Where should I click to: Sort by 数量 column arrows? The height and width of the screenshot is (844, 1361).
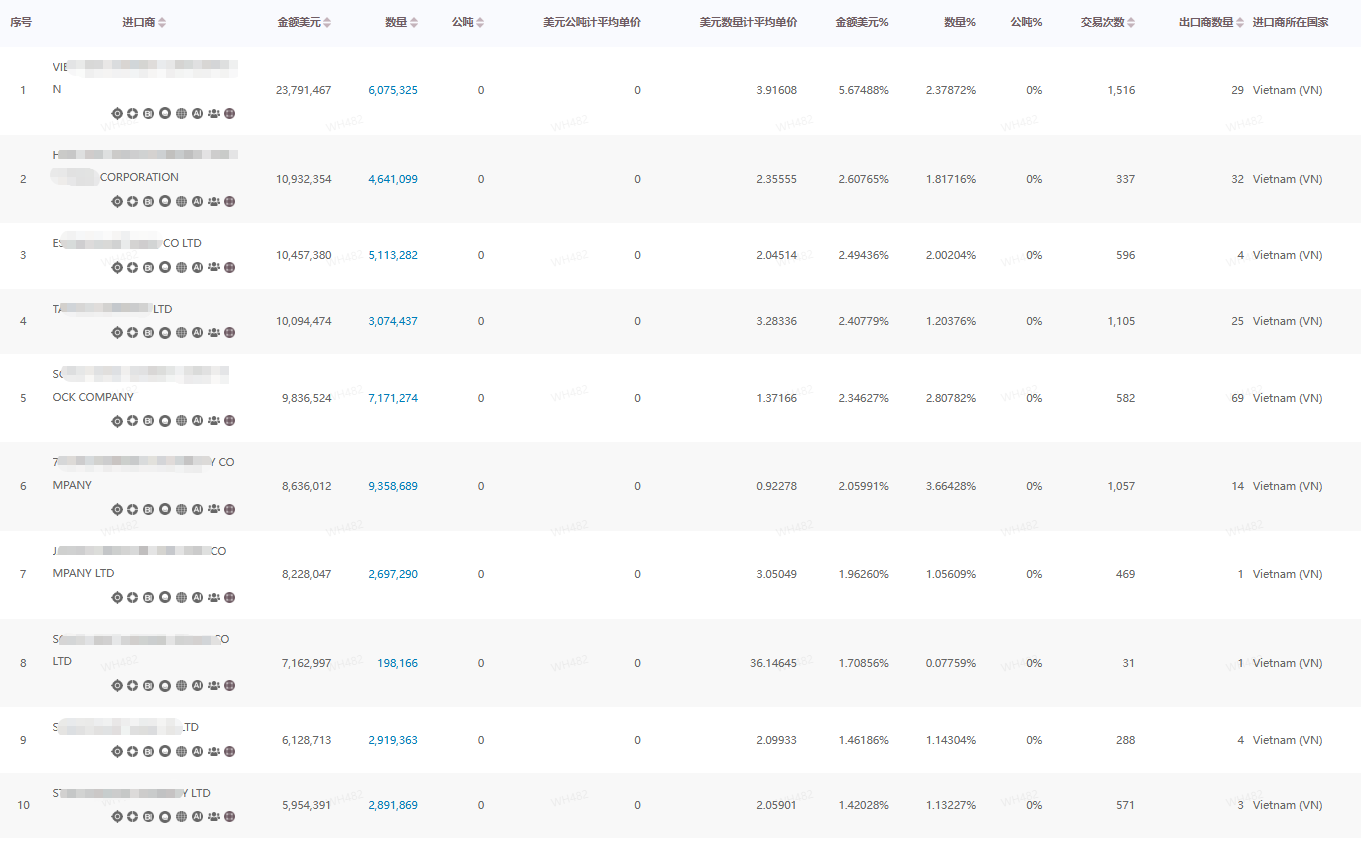pos(414,22)
